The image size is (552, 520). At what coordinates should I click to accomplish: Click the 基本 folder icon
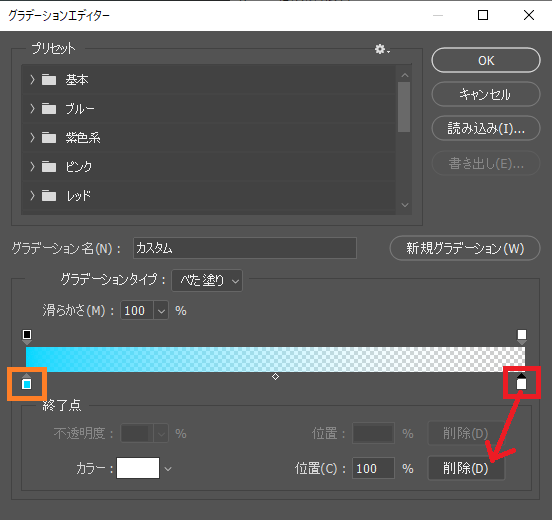49,80
